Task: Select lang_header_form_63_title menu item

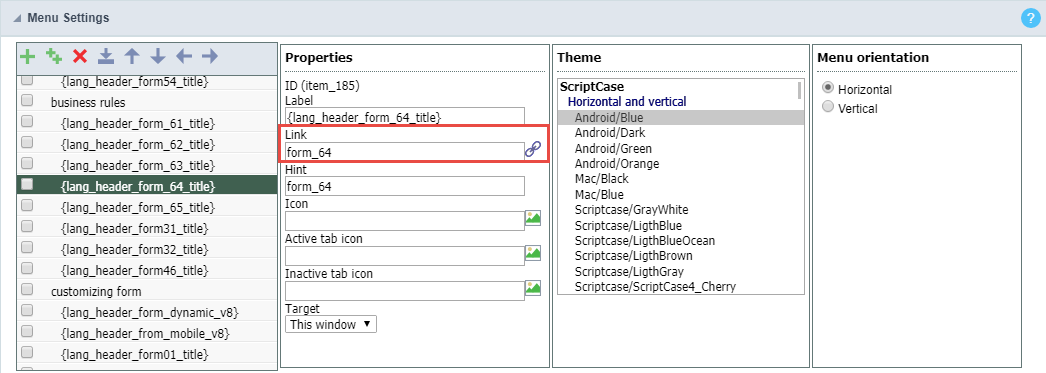Action: [x=138, y=165]
